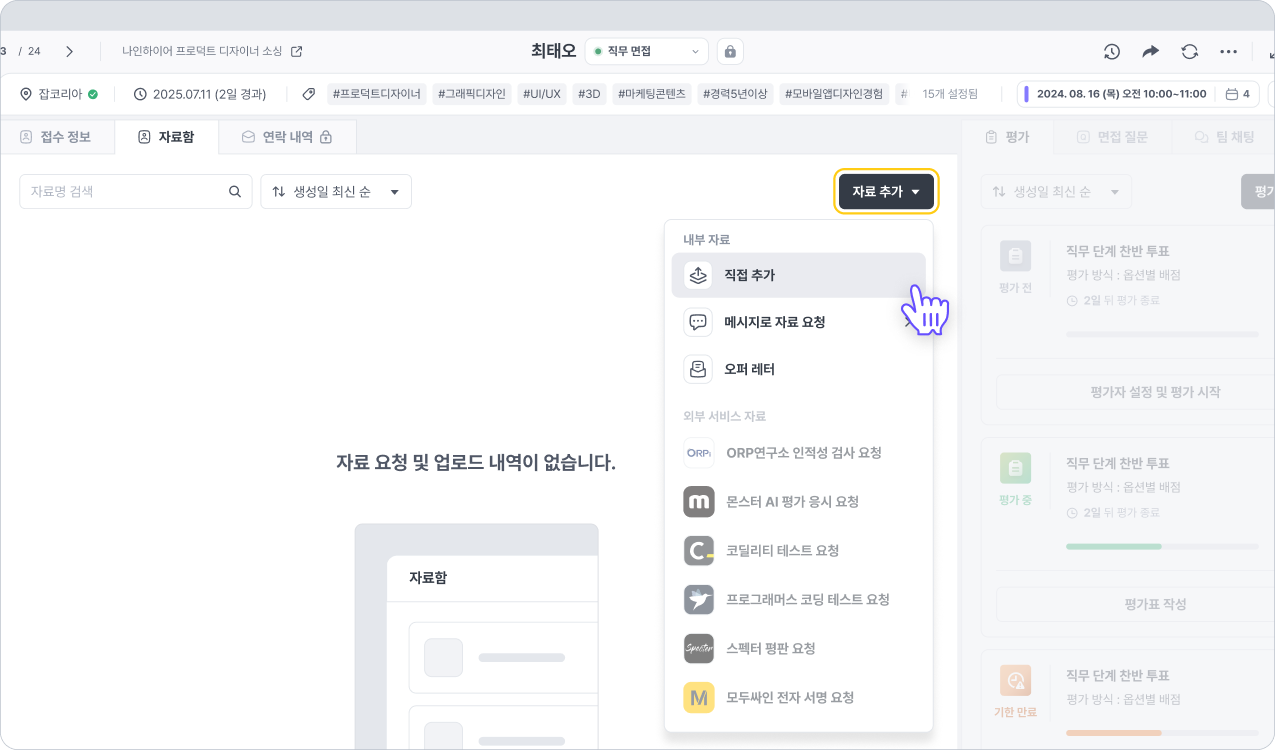Open the three-dot more options menu
The image size is (1275, 750).
pyautogui.click(x=1229, y=51)
